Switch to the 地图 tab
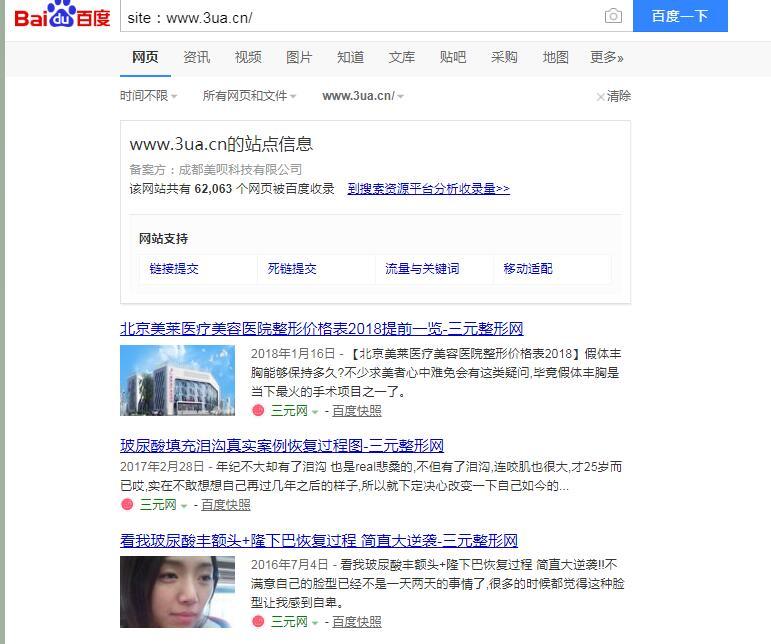 tap(556, 58)
